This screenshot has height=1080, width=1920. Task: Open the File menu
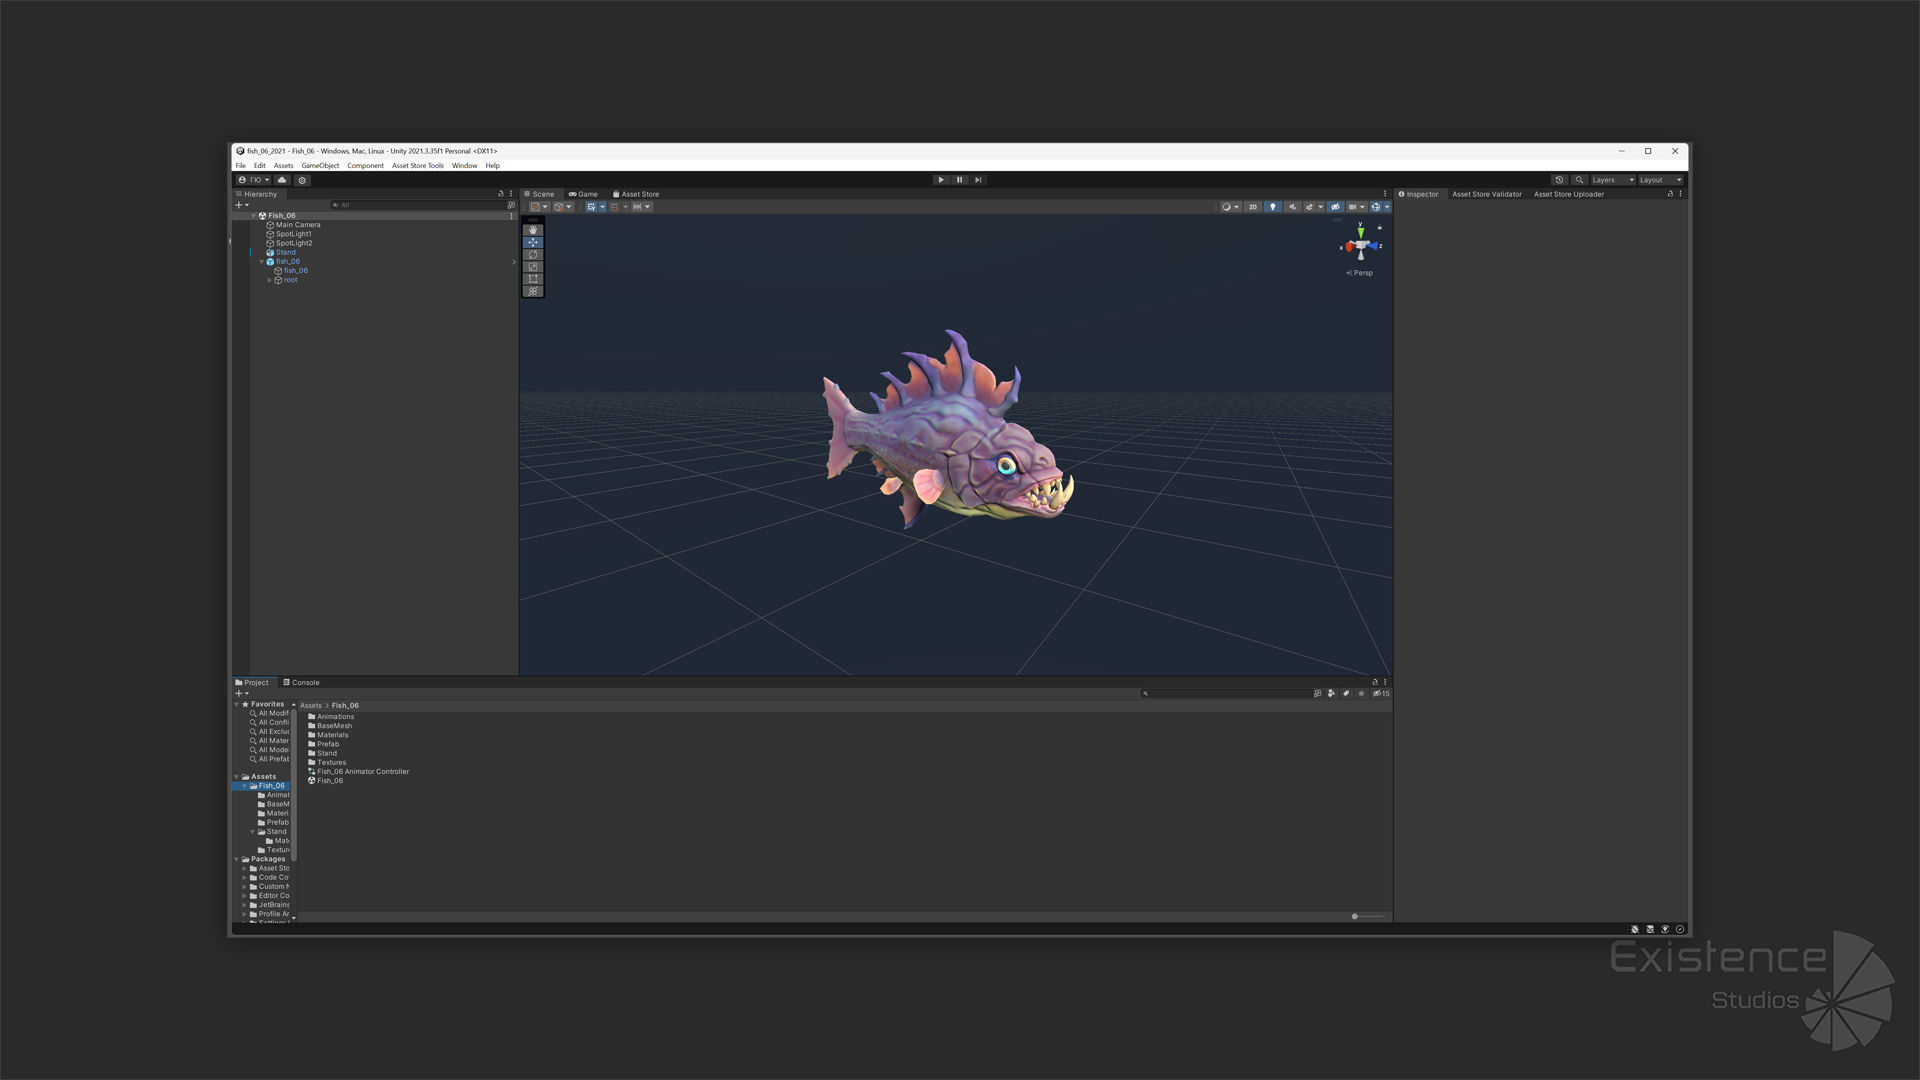(x=241, y=166)
